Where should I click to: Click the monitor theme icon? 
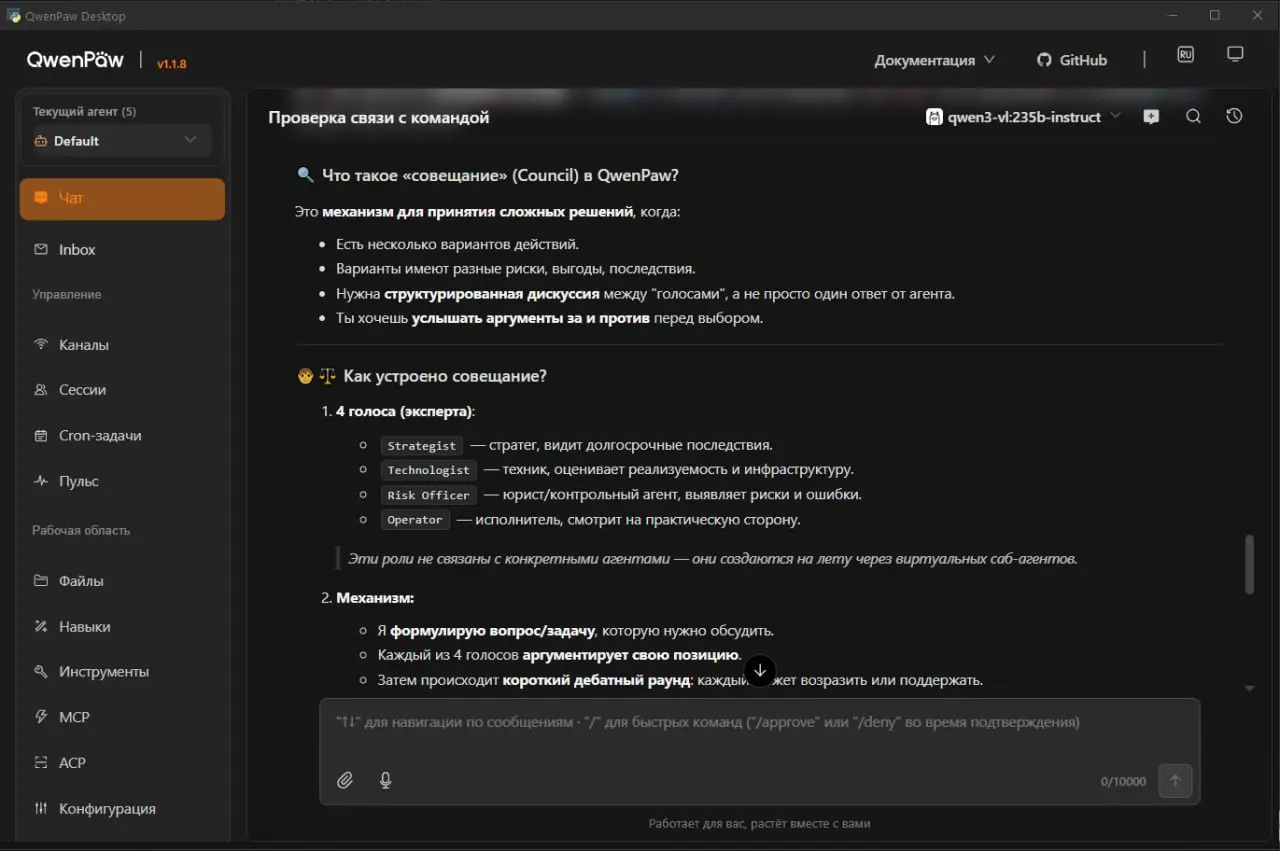point(1235,54)
